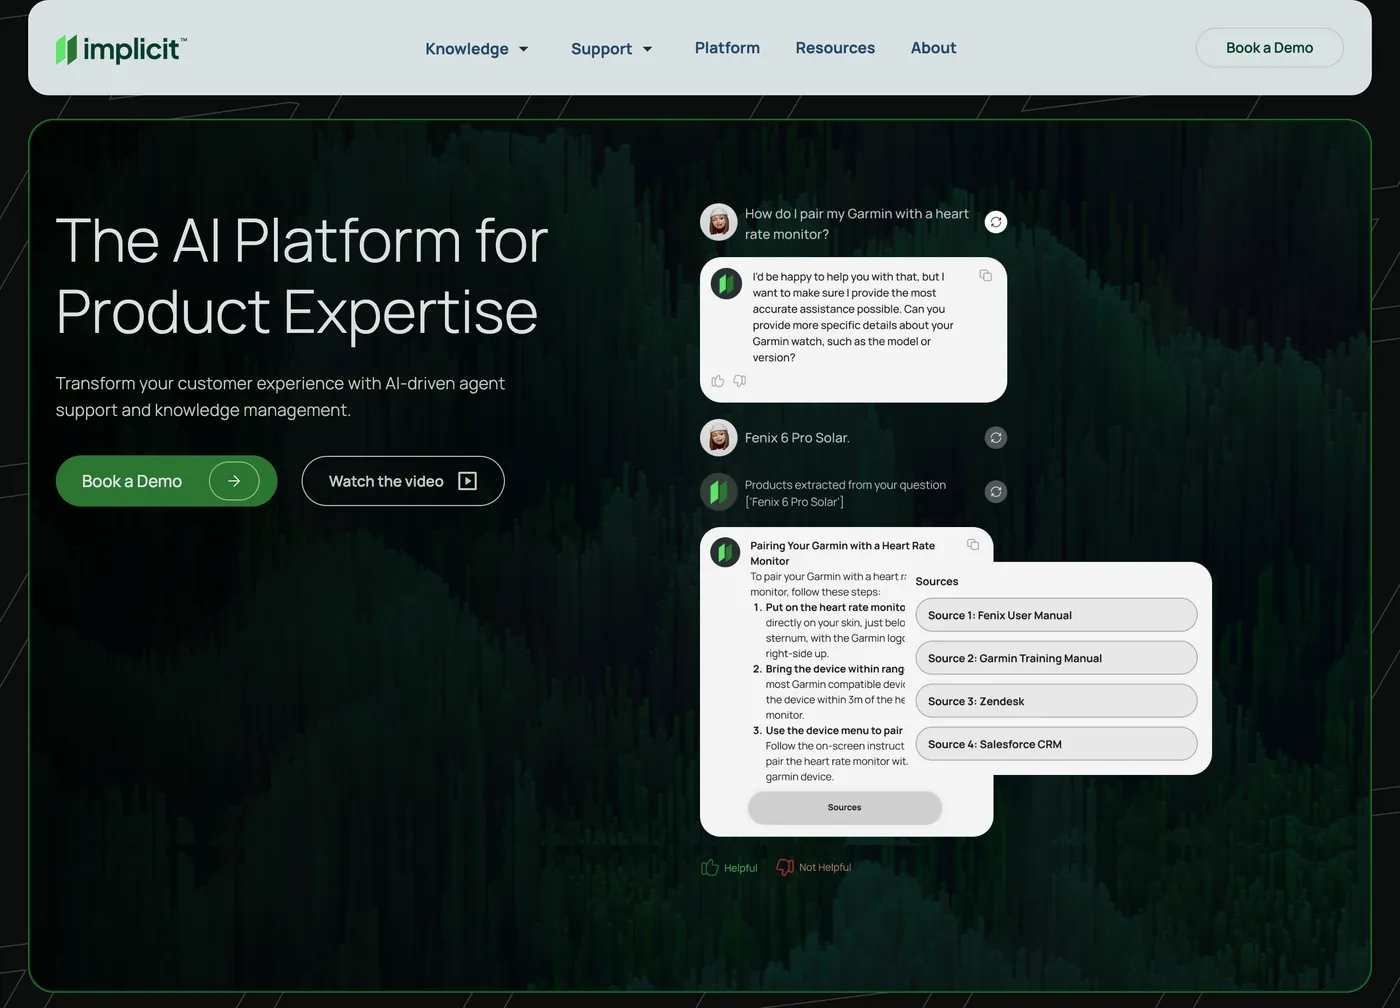Open Source 4: Salesforce CRM
This screenshot has height=1008, width=1400.
click(1056, 744)
